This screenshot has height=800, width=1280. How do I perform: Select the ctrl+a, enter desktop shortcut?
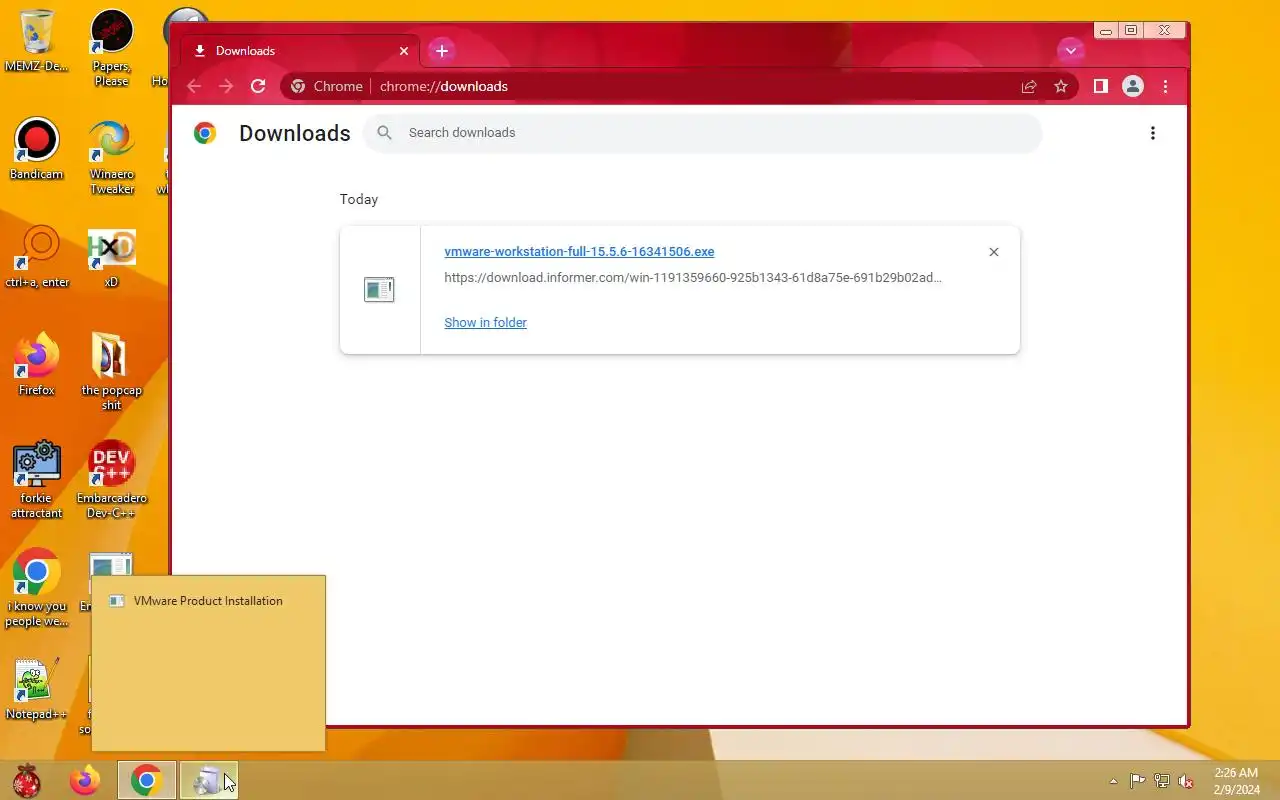tap(37, 257)
